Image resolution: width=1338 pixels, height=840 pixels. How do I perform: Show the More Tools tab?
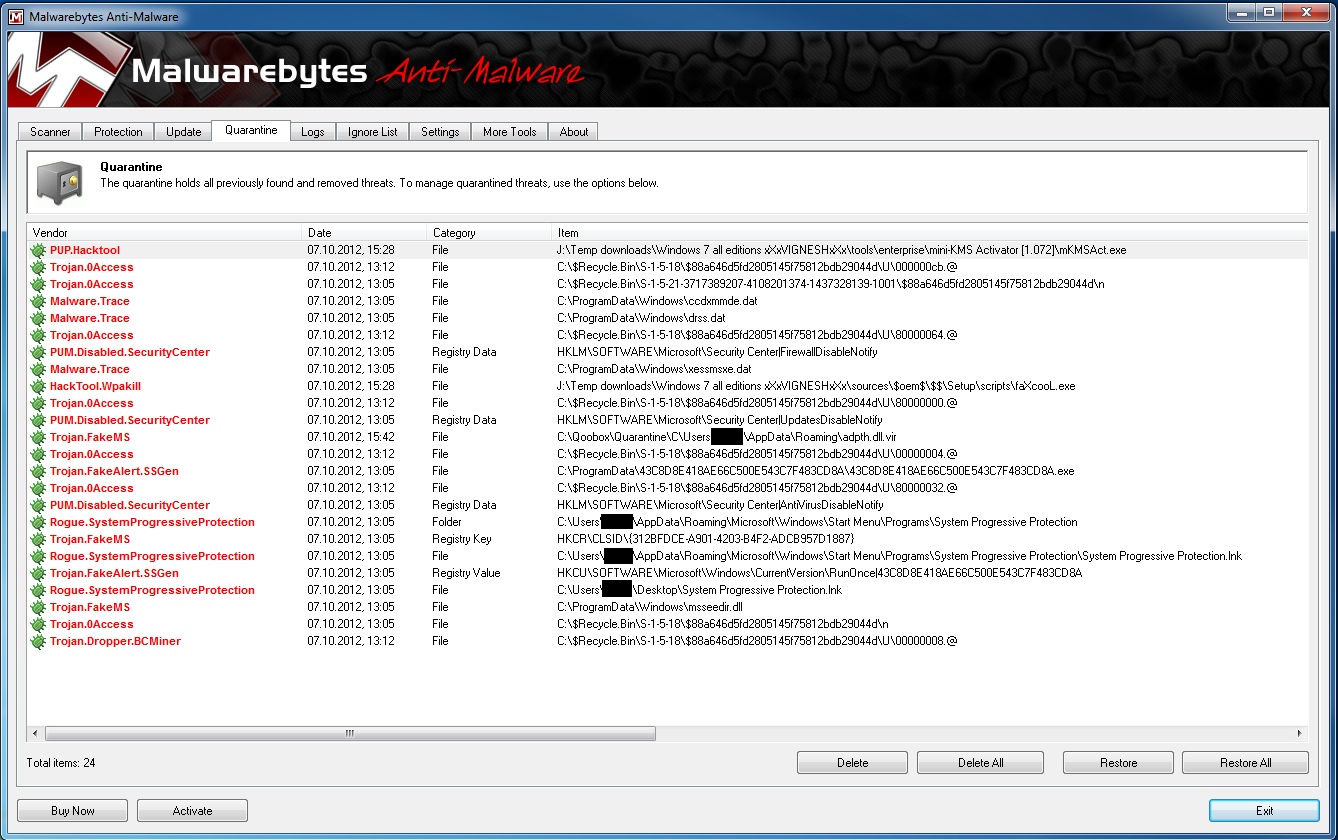pos(509,132)
